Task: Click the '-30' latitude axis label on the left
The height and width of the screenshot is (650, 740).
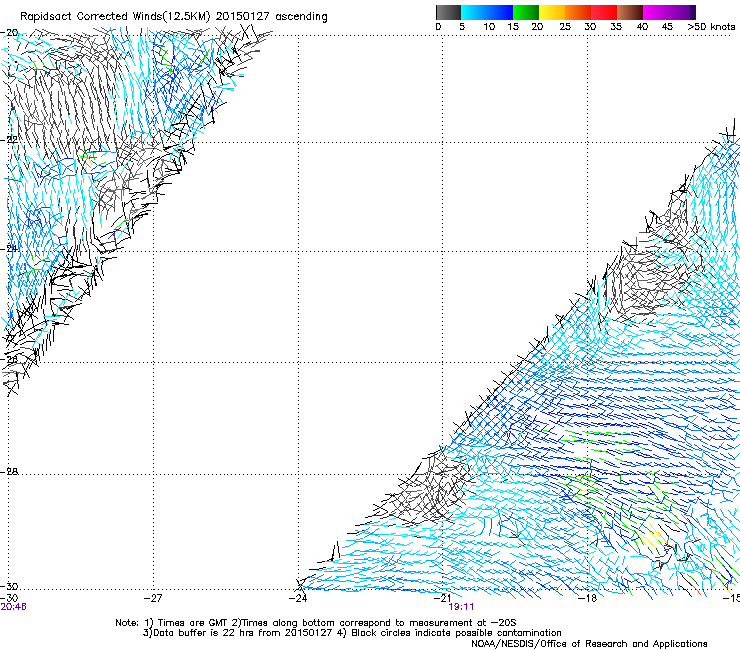Action: point(10,586)
